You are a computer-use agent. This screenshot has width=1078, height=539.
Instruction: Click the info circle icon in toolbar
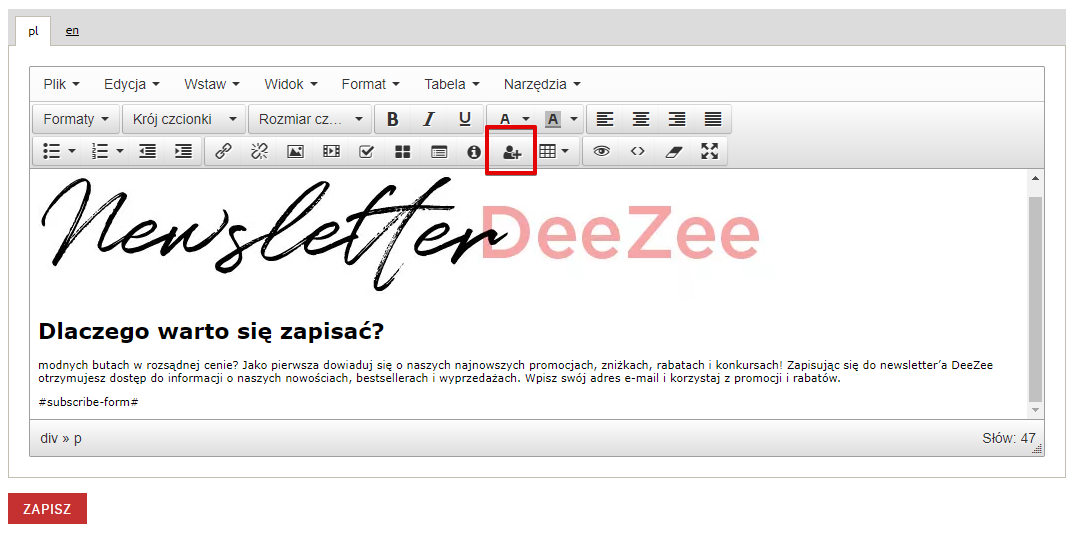click(474, 151)
